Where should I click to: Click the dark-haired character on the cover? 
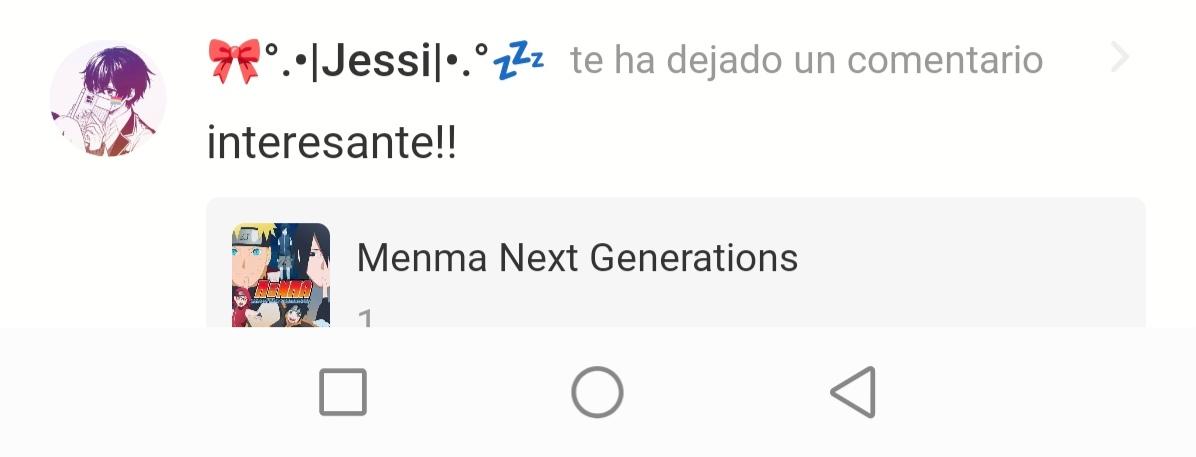coord(314,256)
